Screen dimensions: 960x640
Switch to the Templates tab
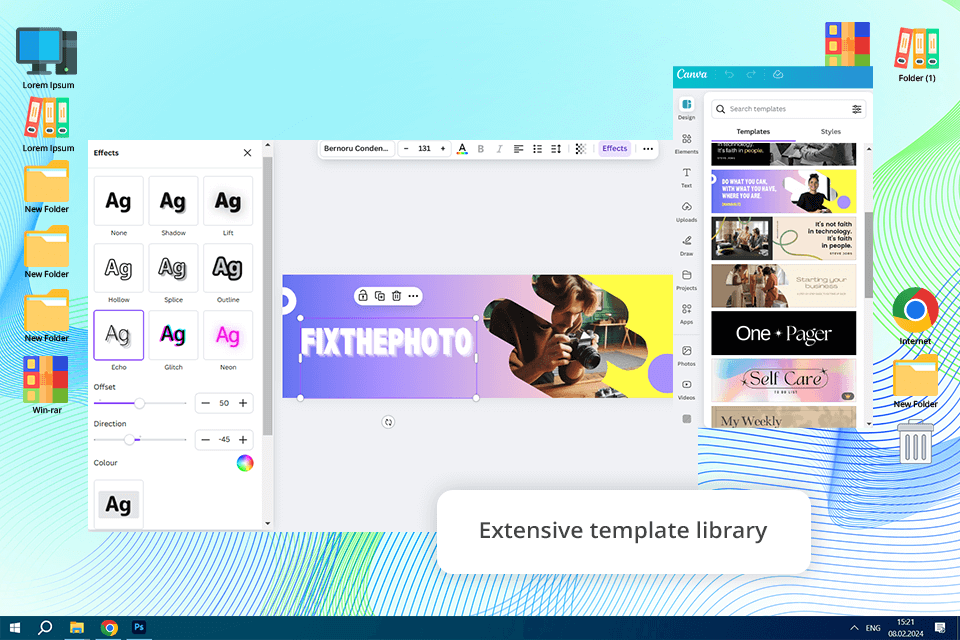pyautogui.click(x=753, y=132)
